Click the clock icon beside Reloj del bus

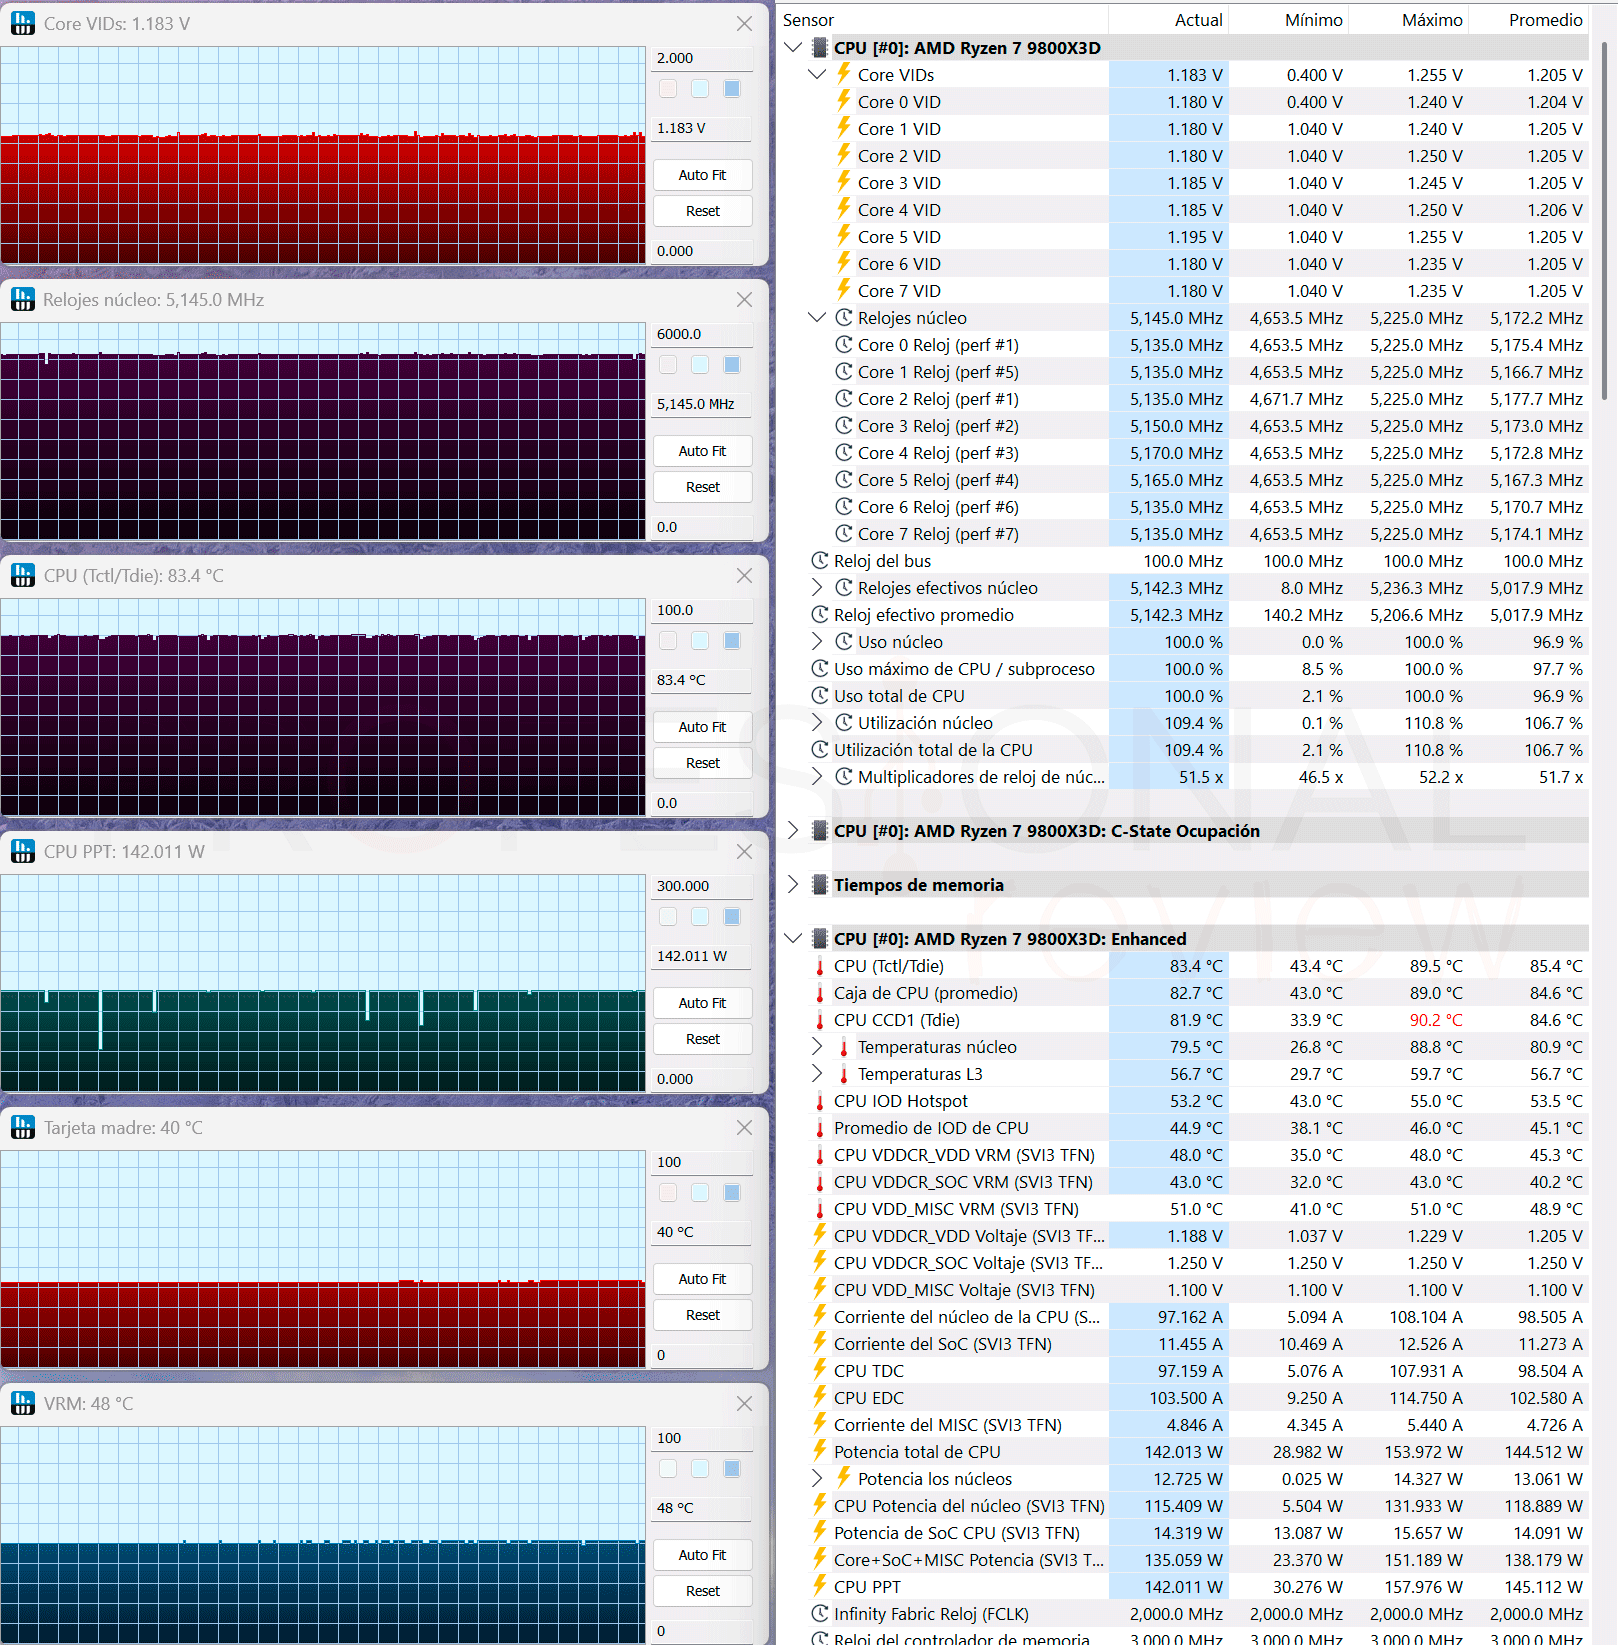[x=820, y=560]
